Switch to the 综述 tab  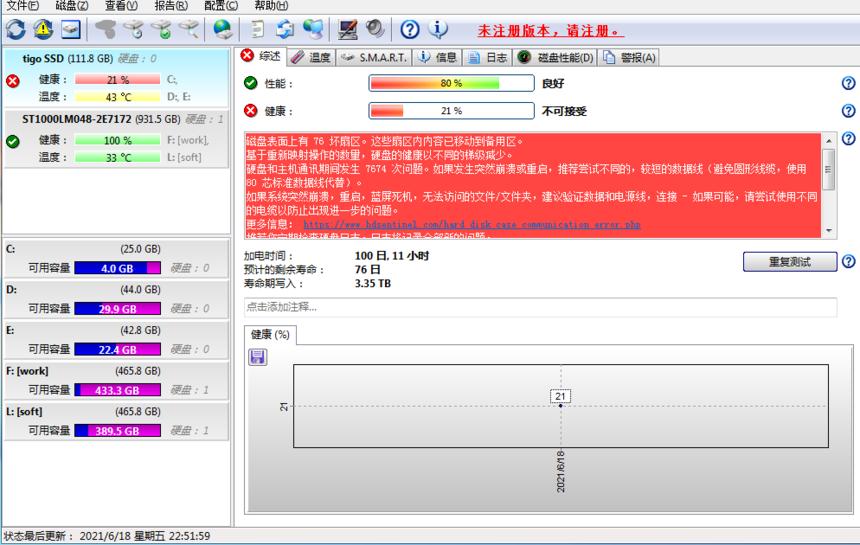(262, 56)
